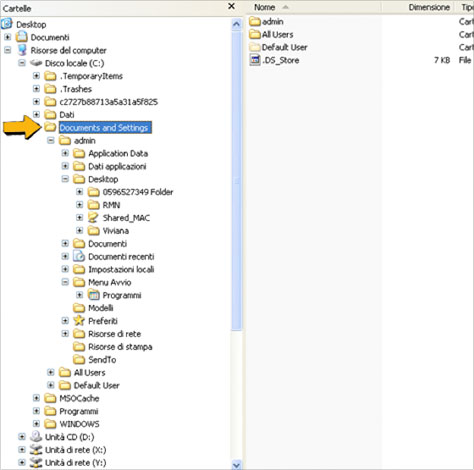474x470 pixels.
Task: Click the RMN folder icon in tree
Action: (94, 205)
